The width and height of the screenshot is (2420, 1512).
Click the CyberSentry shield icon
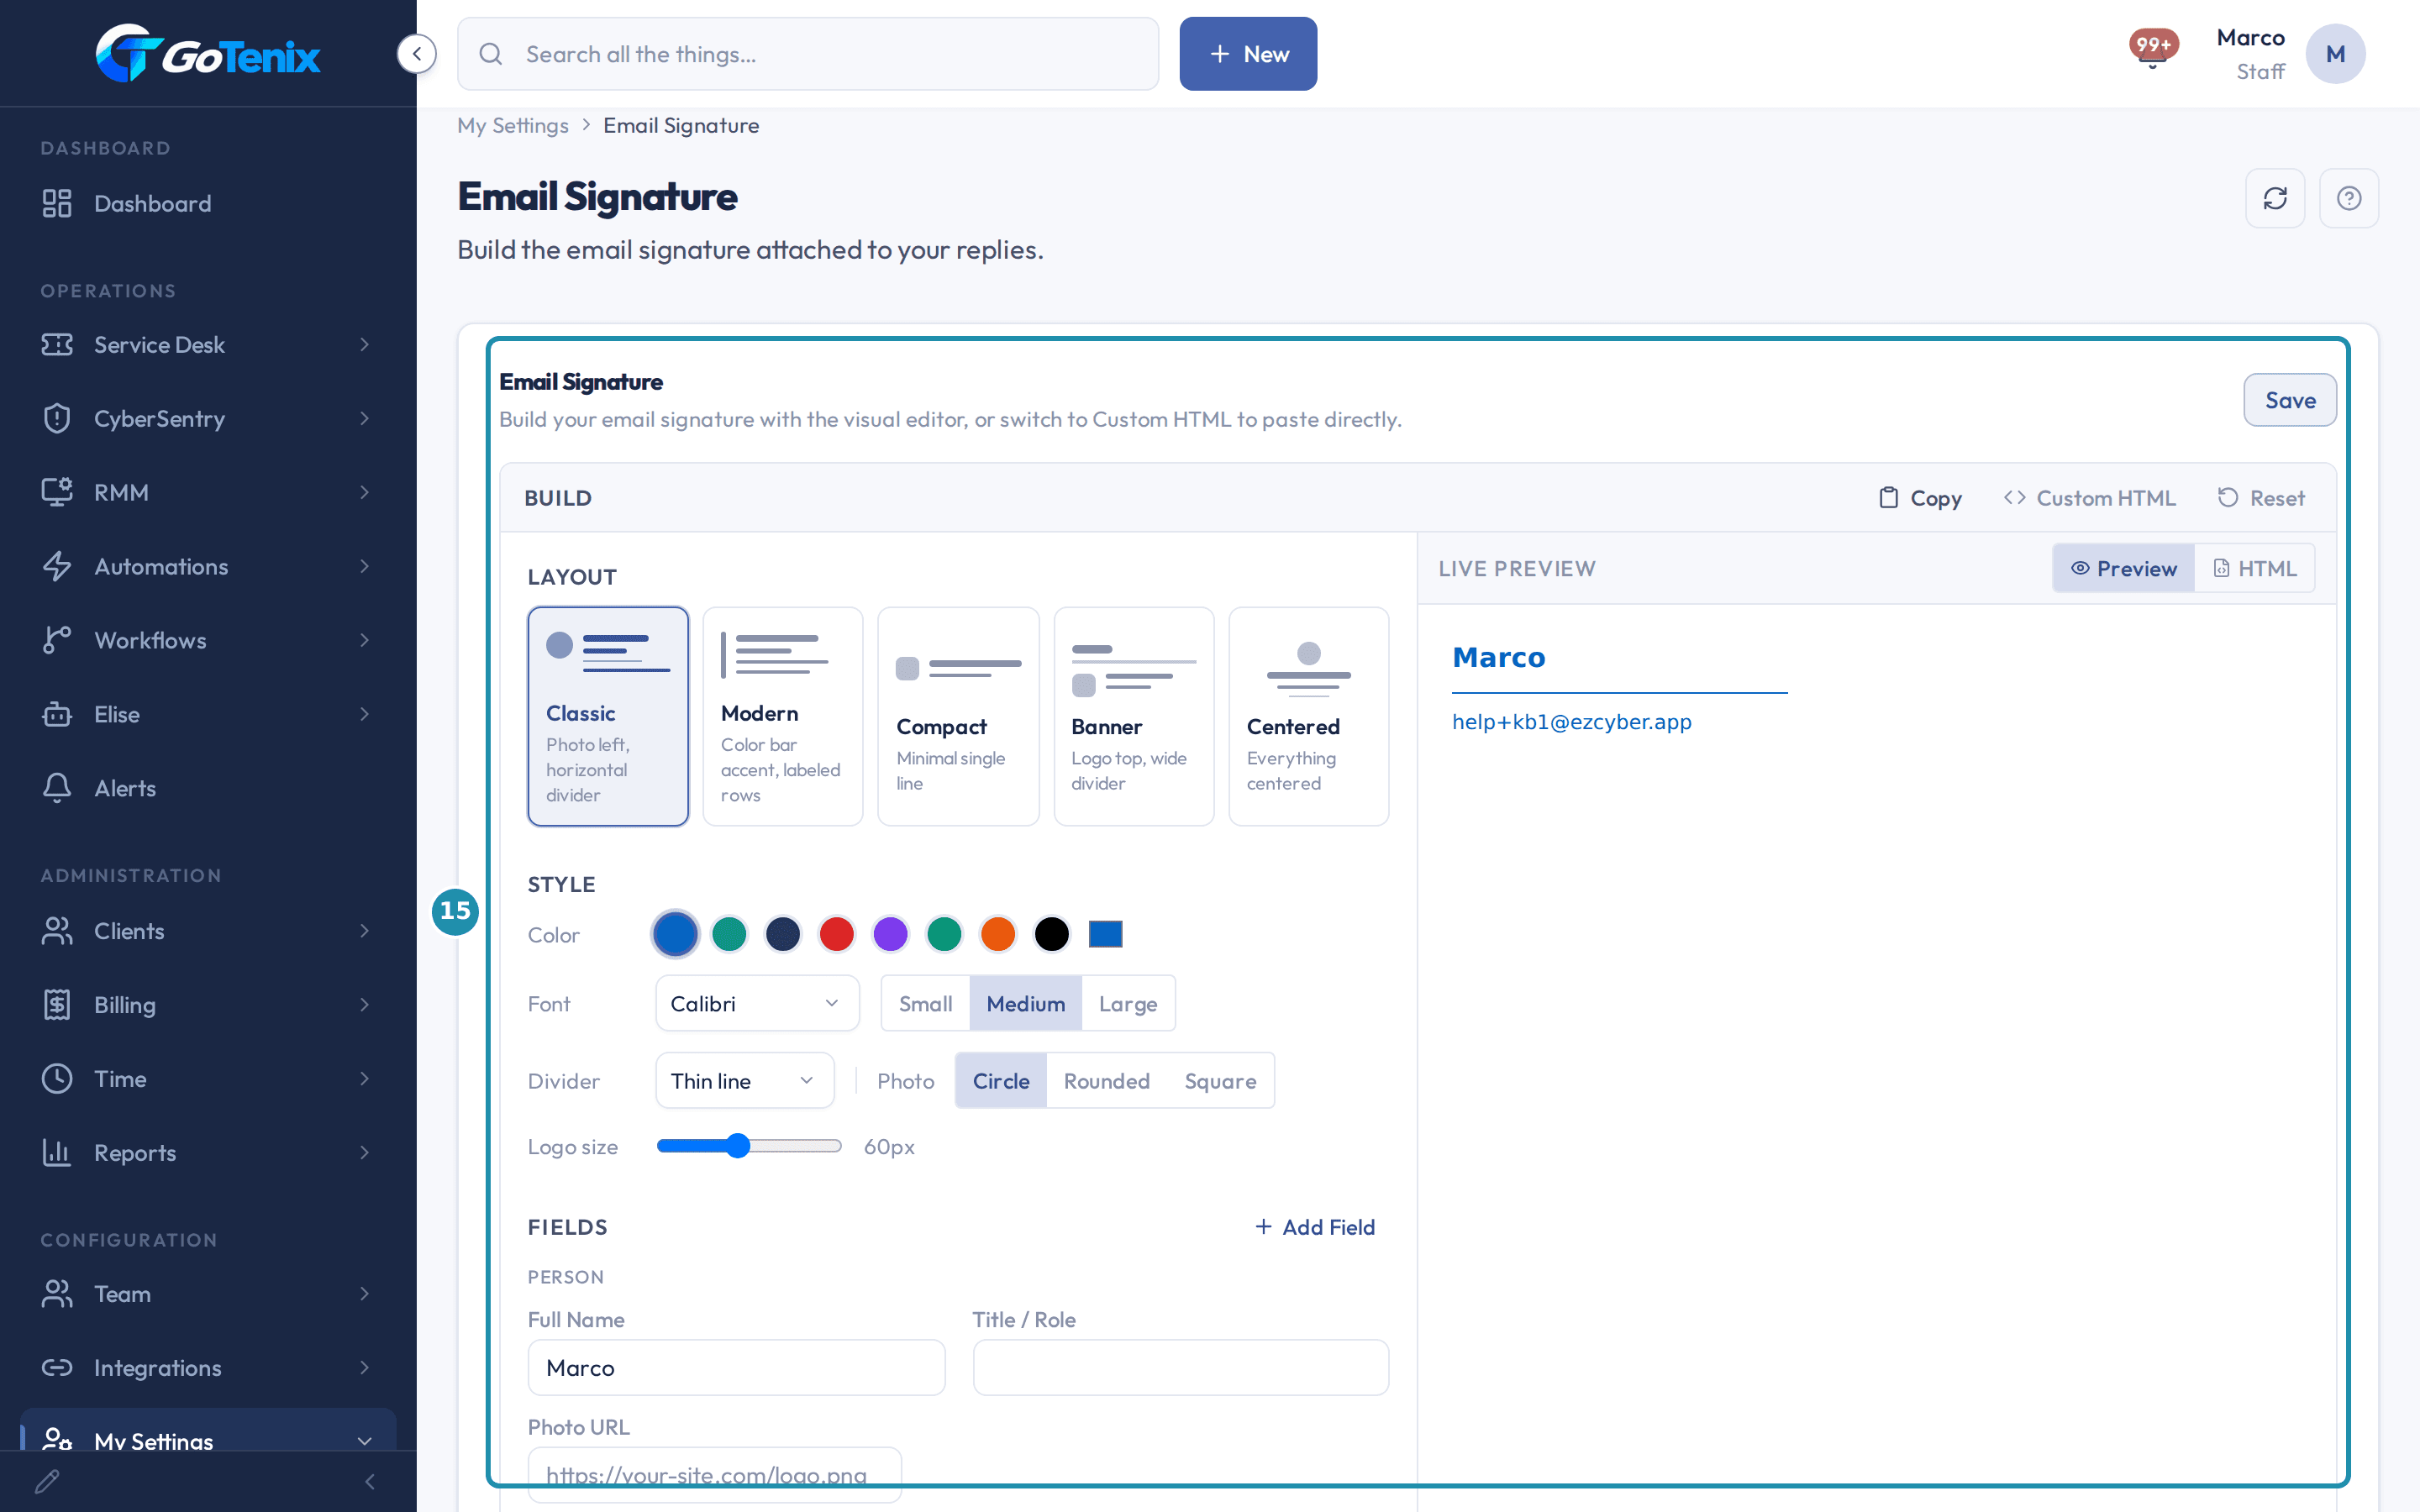(x=57, y=418)
